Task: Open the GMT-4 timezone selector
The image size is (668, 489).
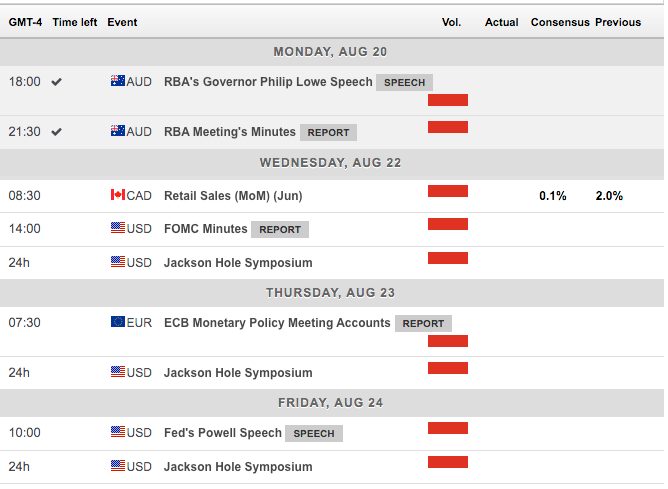Action: tap(24, 22)
